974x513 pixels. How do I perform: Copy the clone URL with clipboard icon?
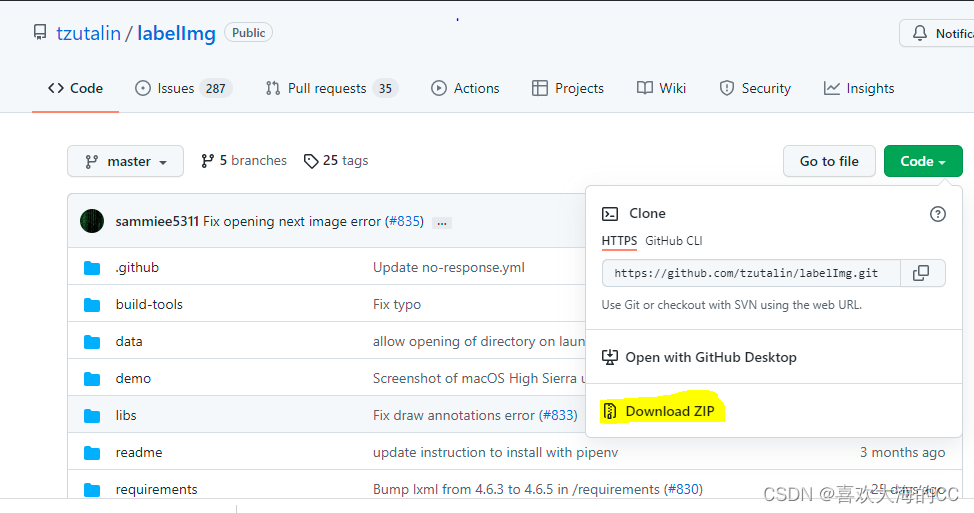922,273
